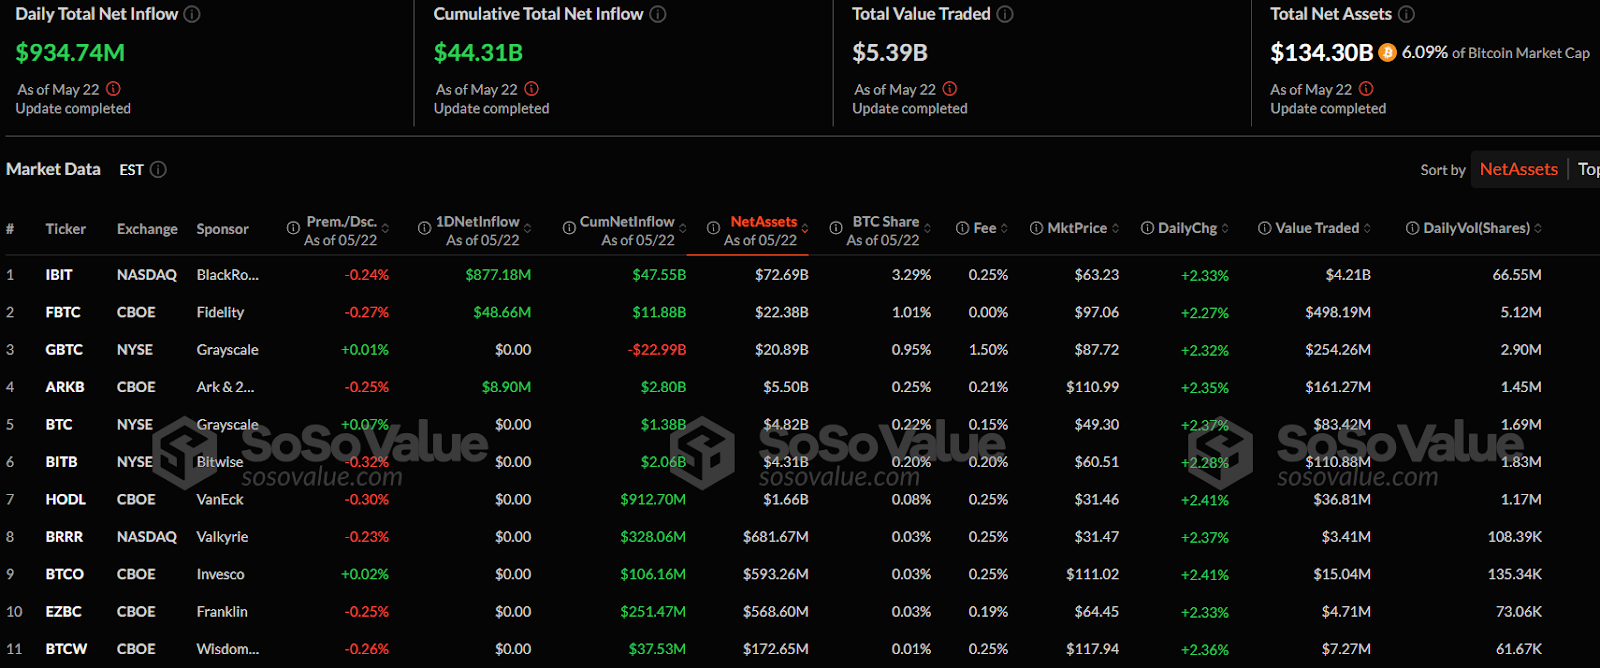Click info icon beside Cumulative Total Net Inflow
This screenshot has width=1600, height=668.
(658, 14)
